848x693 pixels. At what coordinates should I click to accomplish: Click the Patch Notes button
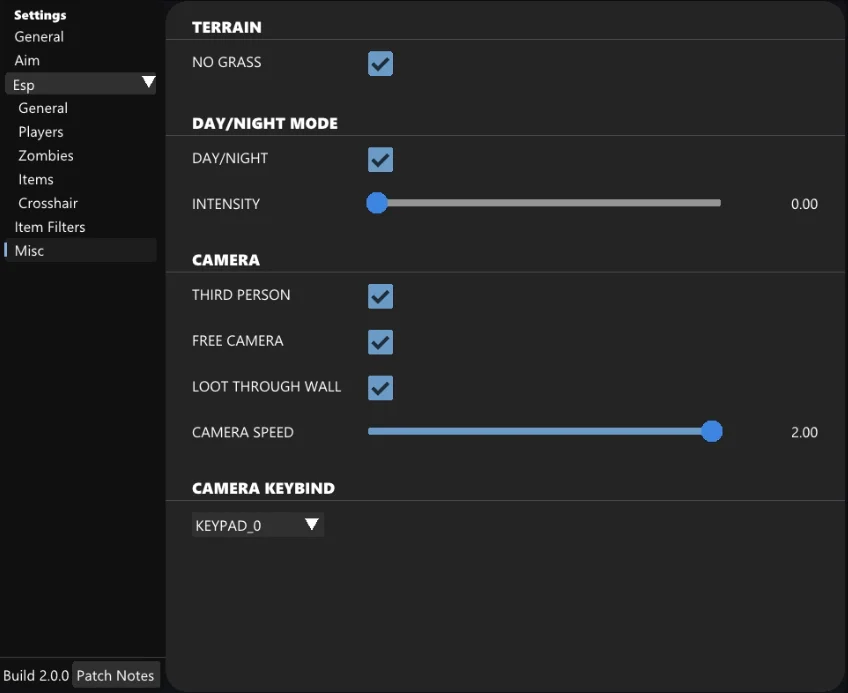click(115, 675)
